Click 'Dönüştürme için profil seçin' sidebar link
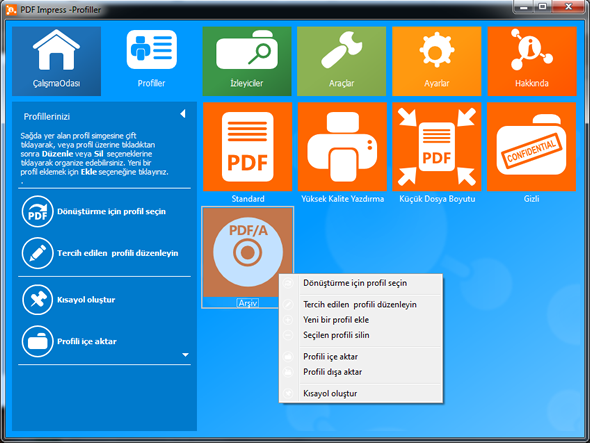This screenshot has height=443, width=590. 111,212
